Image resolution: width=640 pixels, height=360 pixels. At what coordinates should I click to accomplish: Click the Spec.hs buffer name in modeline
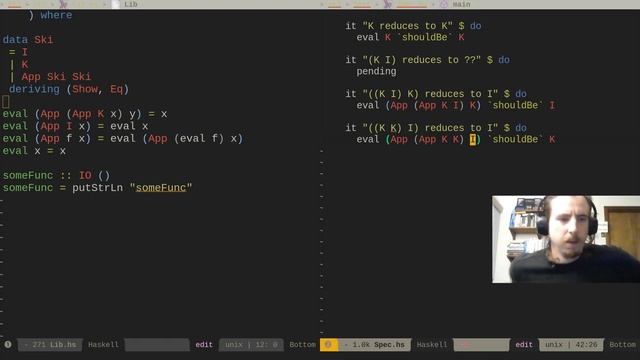coord(389,344)
